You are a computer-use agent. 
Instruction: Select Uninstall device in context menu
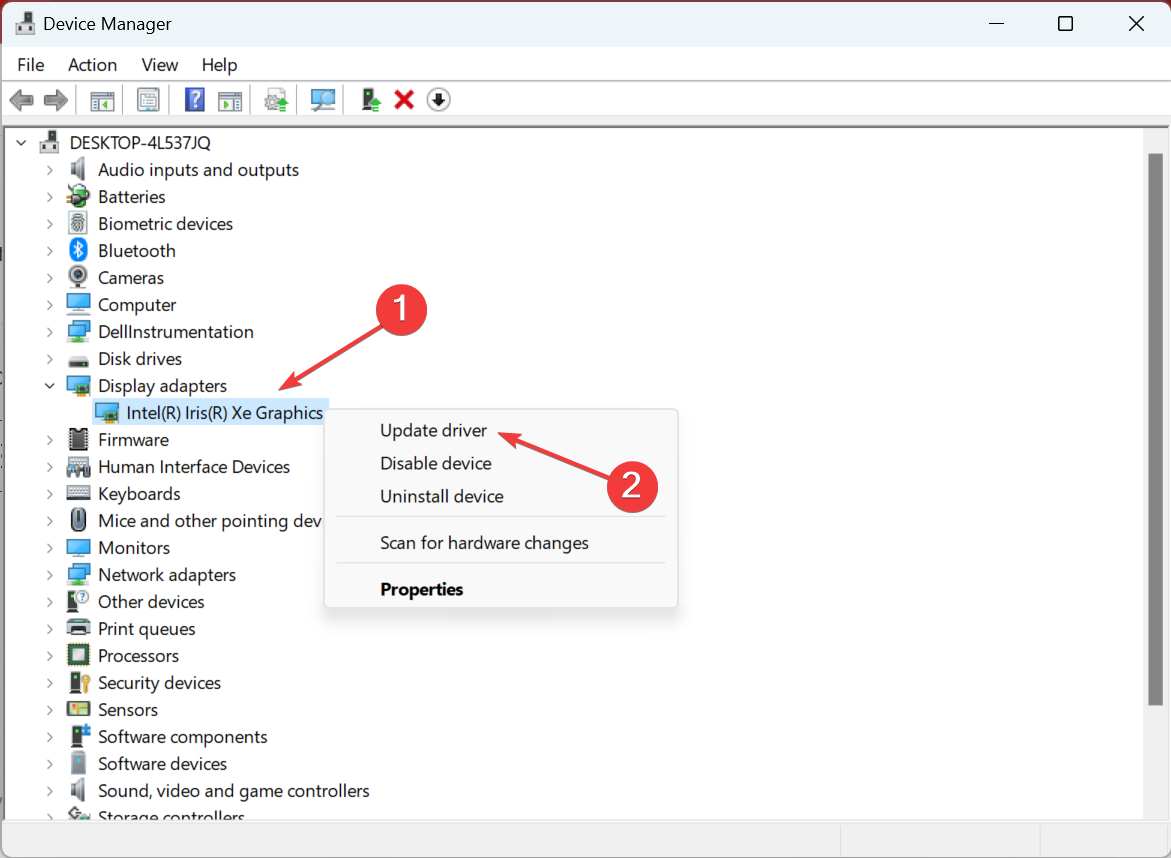point(441,496)
